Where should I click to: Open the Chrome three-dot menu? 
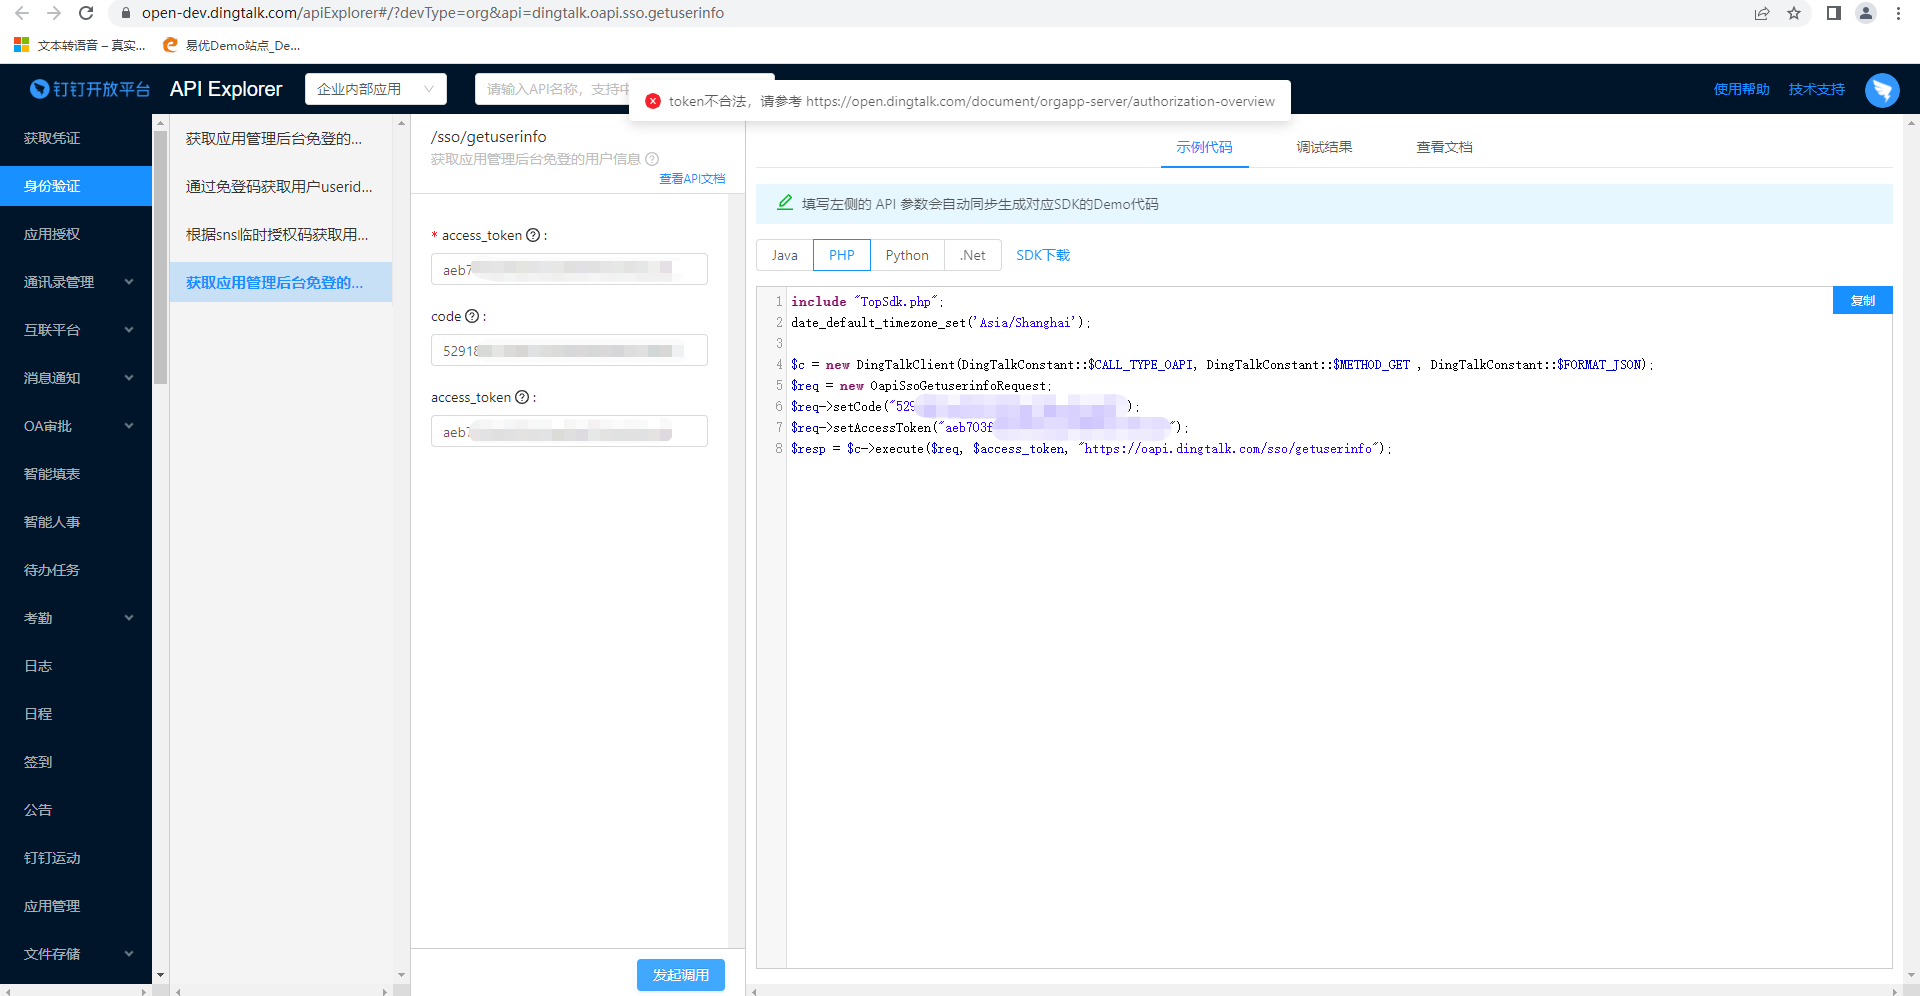pos(1898,13)
